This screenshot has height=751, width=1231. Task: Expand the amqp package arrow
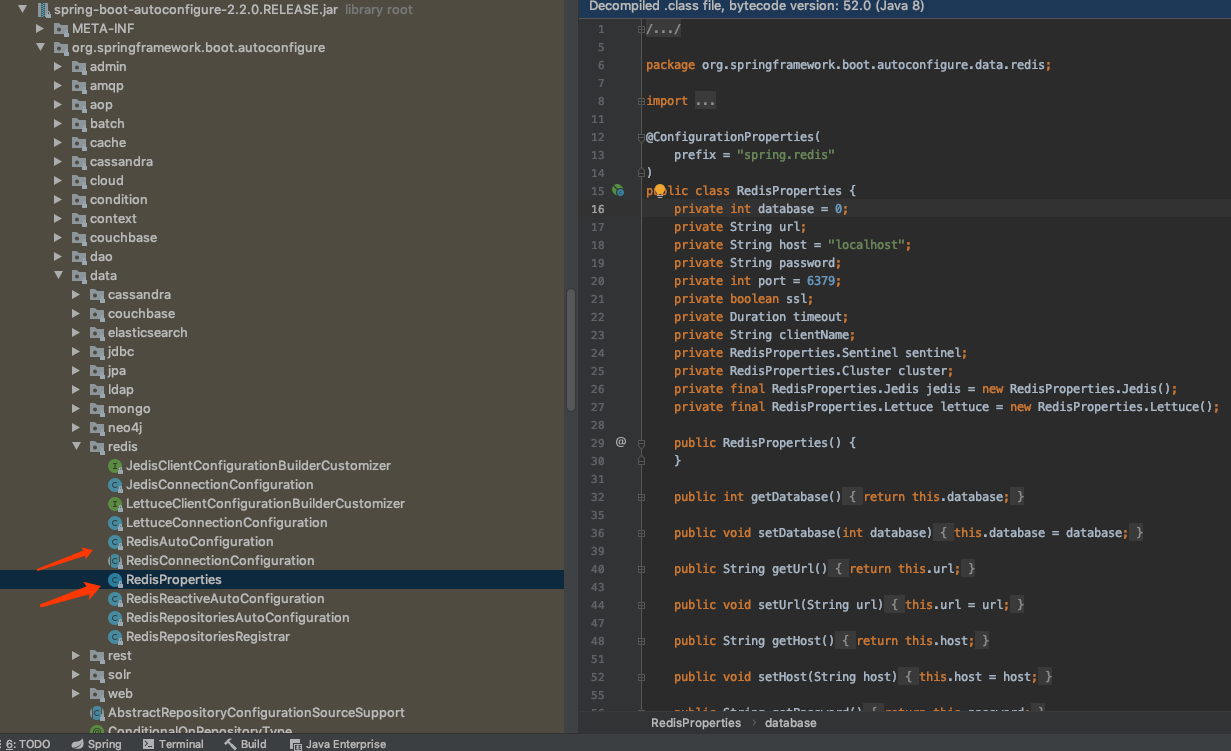tap(59, 85)
